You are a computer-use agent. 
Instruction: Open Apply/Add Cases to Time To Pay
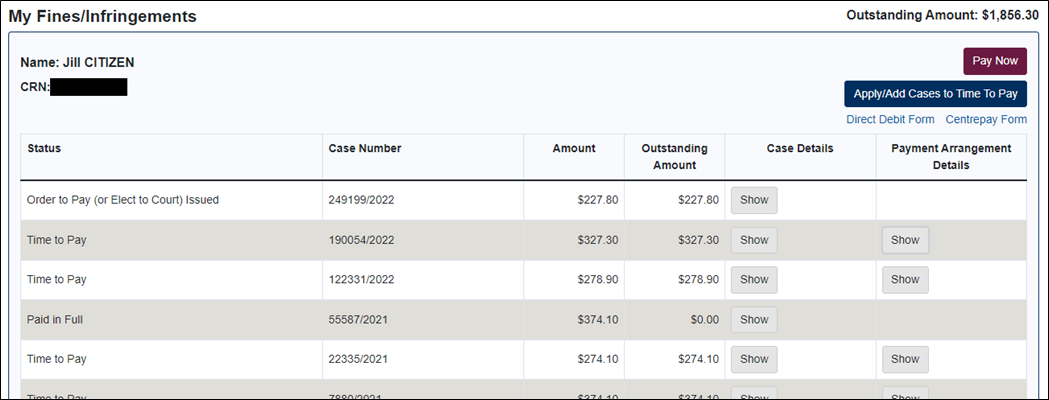[935, 94]
